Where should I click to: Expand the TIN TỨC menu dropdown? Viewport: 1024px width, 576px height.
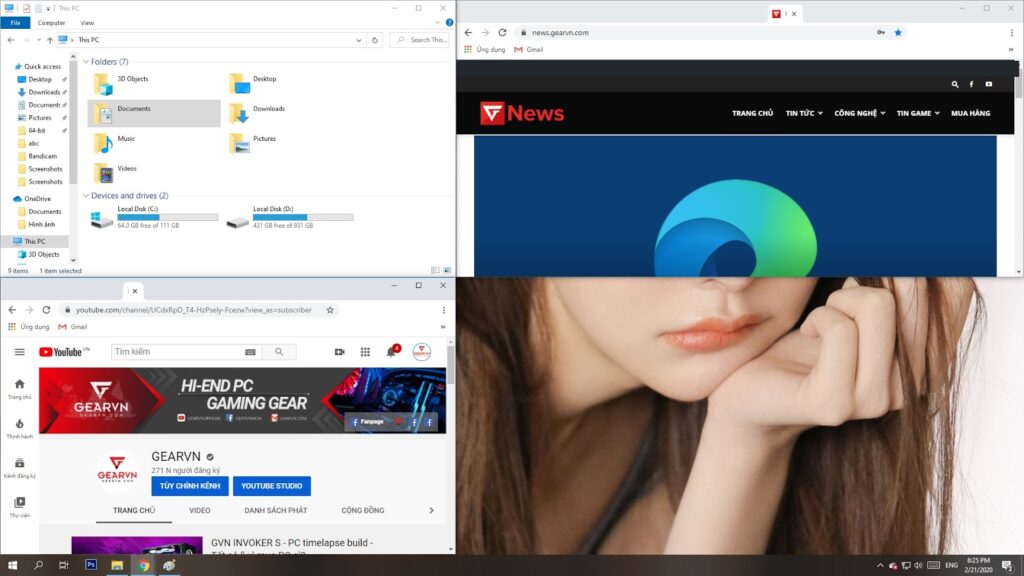820,114
